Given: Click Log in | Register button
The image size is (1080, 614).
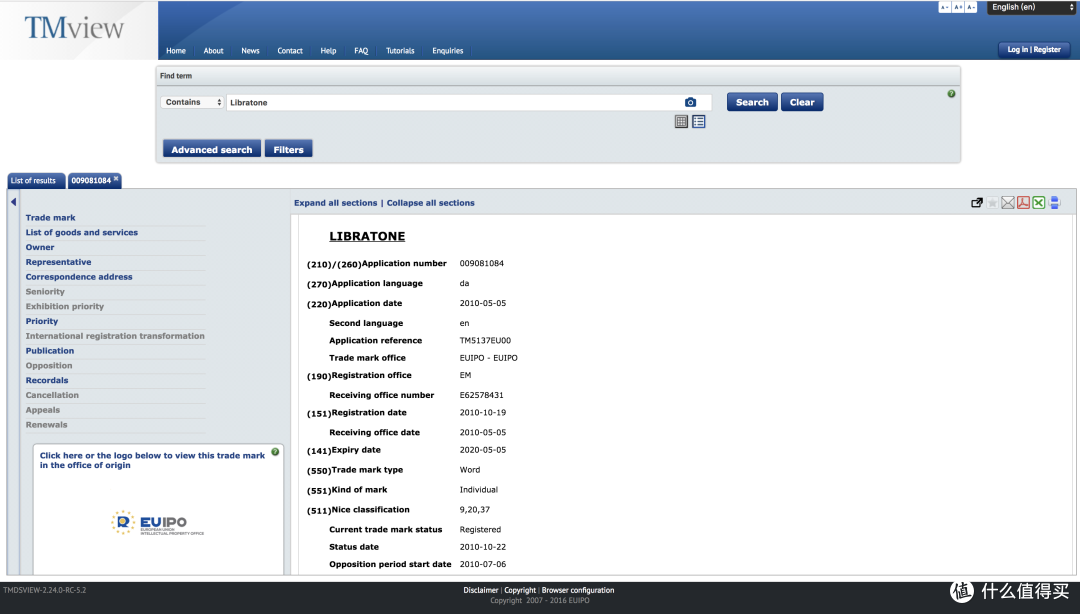Looking at the screenshot, I should tap(1034, 50).
